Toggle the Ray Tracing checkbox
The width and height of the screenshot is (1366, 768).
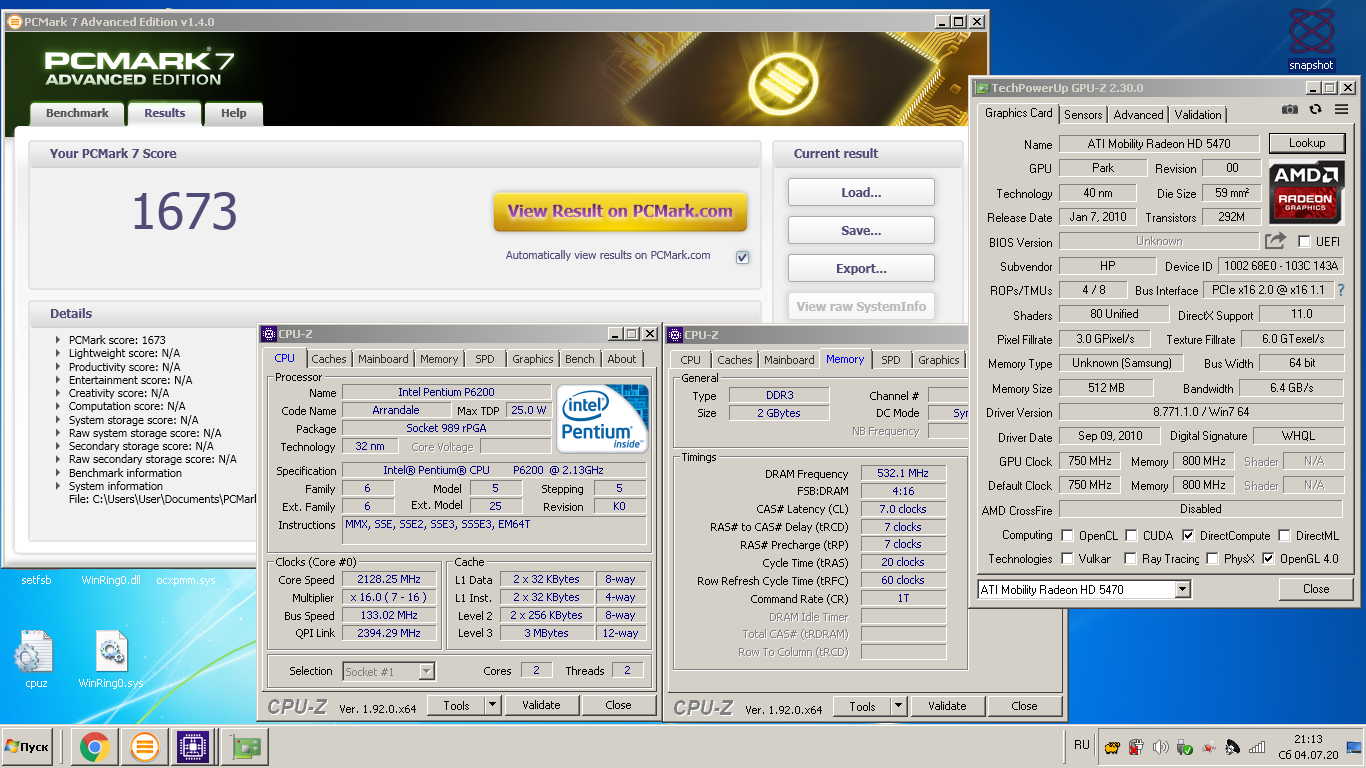click(x=1131, y=559)
